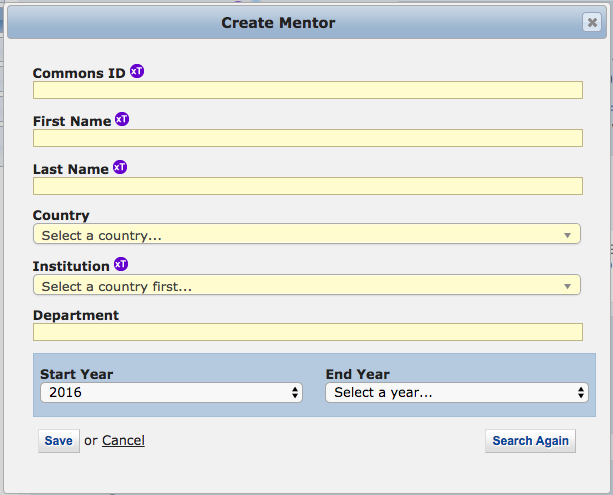Click the xT icon beside Commons ID
This screenshot has height=495, width=613.
(137, 72)
